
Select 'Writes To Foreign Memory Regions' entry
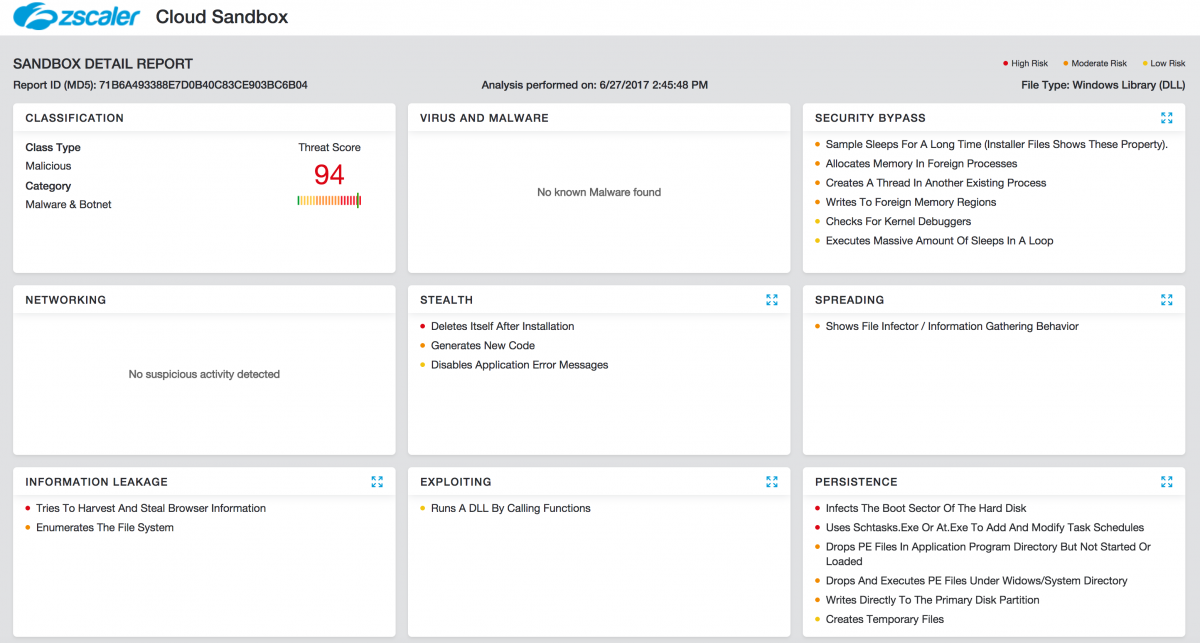[910, 202]
